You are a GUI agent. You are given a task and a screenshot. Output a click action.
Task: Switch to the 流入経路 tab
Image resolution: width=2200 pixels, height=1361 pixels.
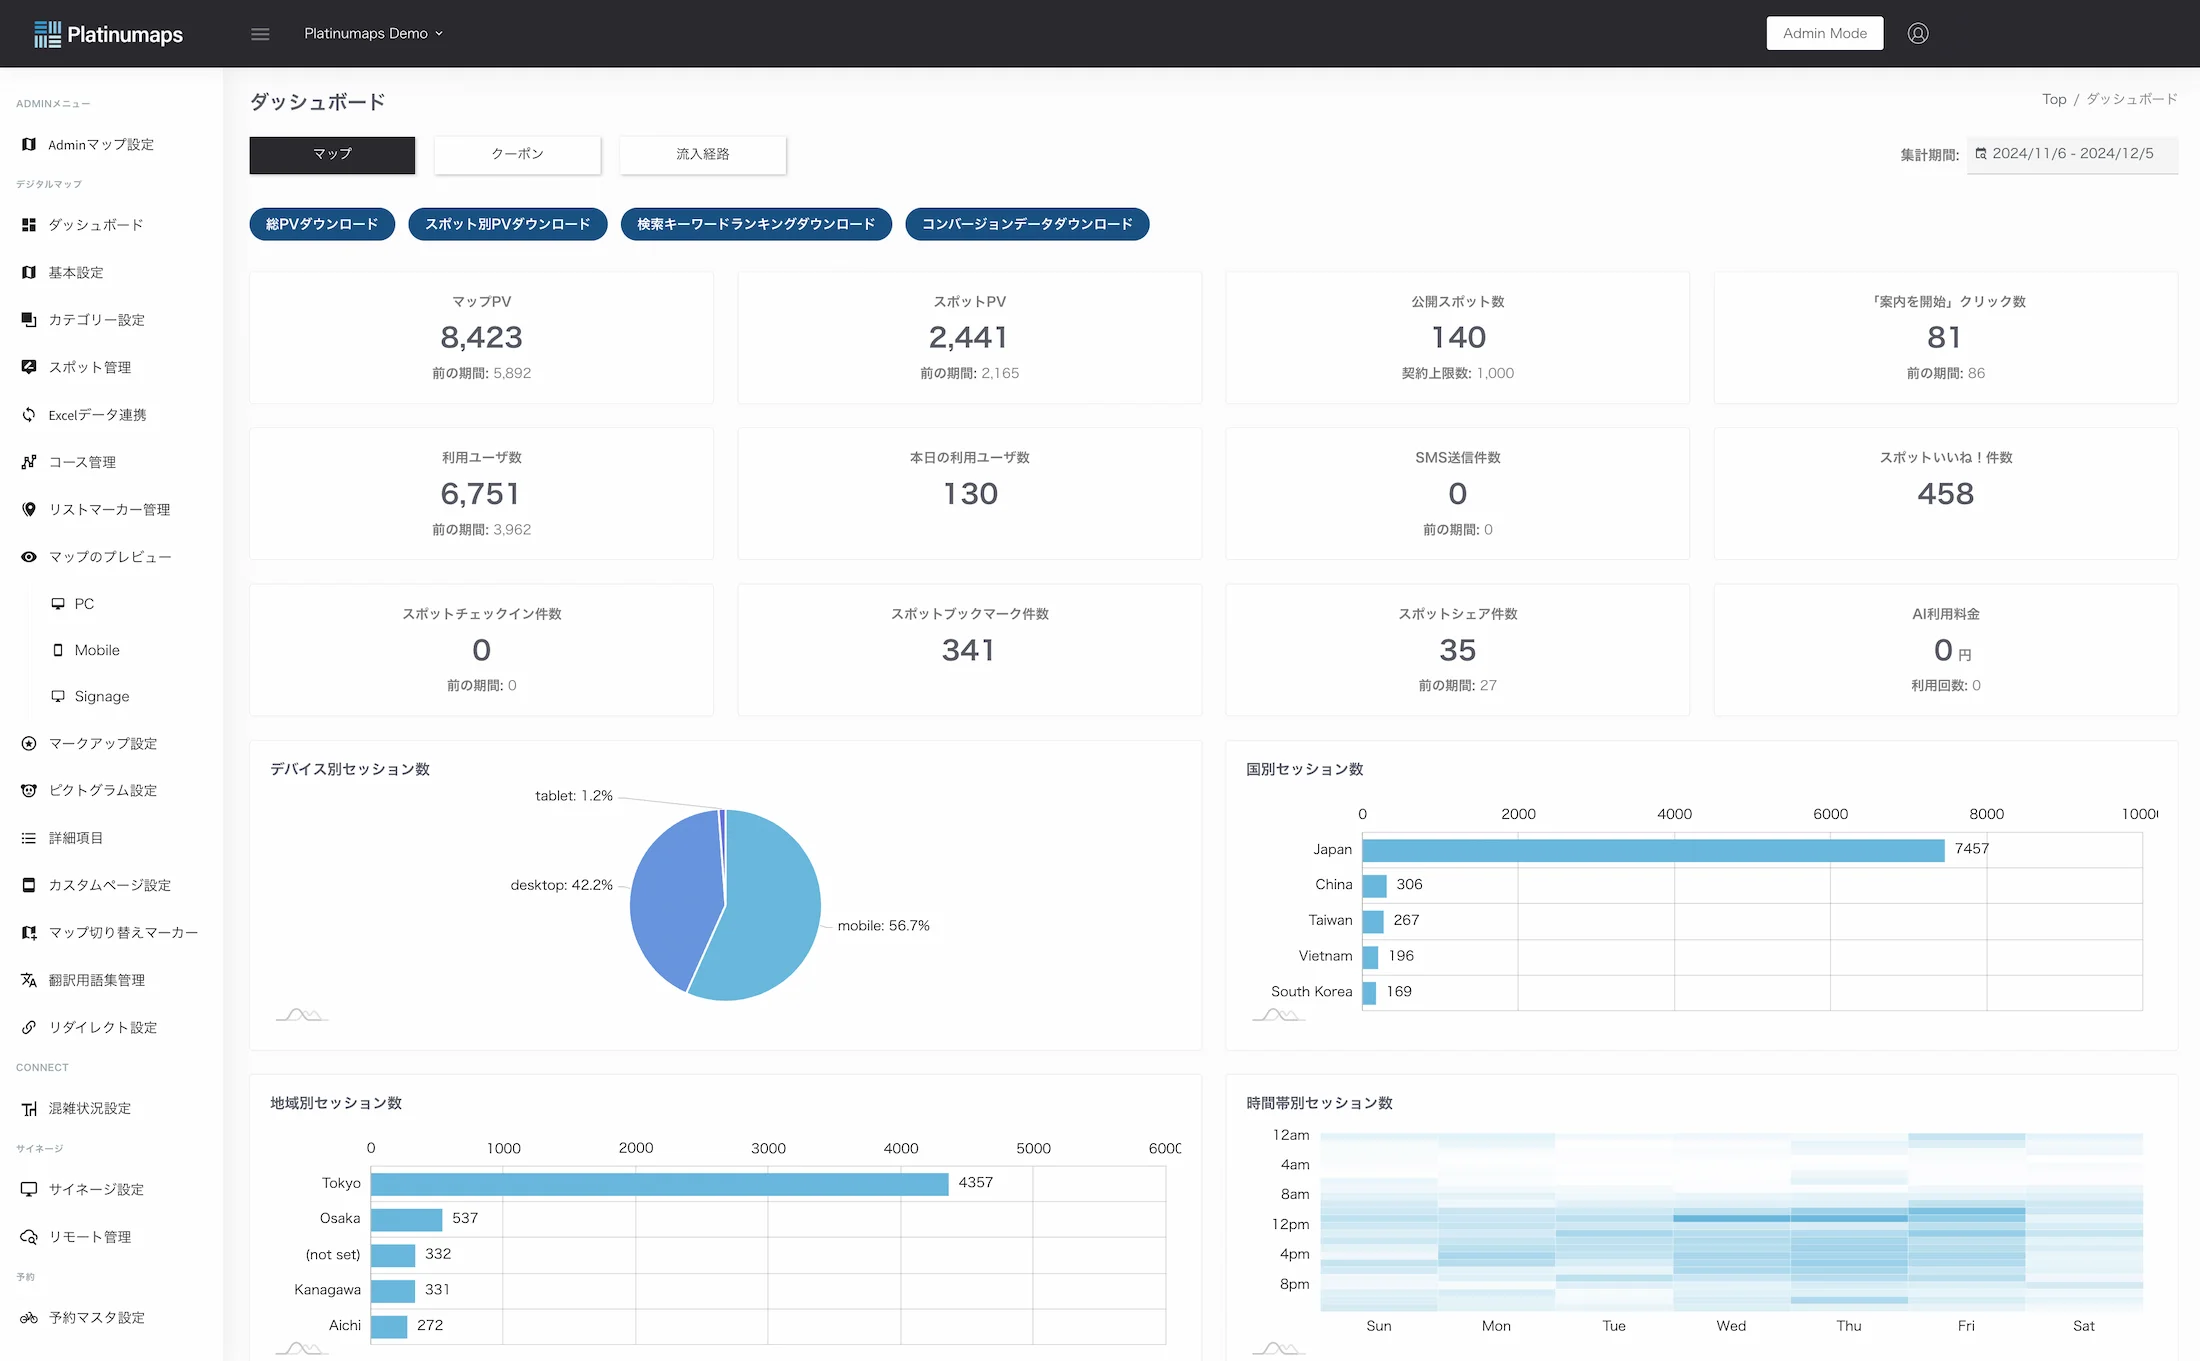[x=702, y=154]
